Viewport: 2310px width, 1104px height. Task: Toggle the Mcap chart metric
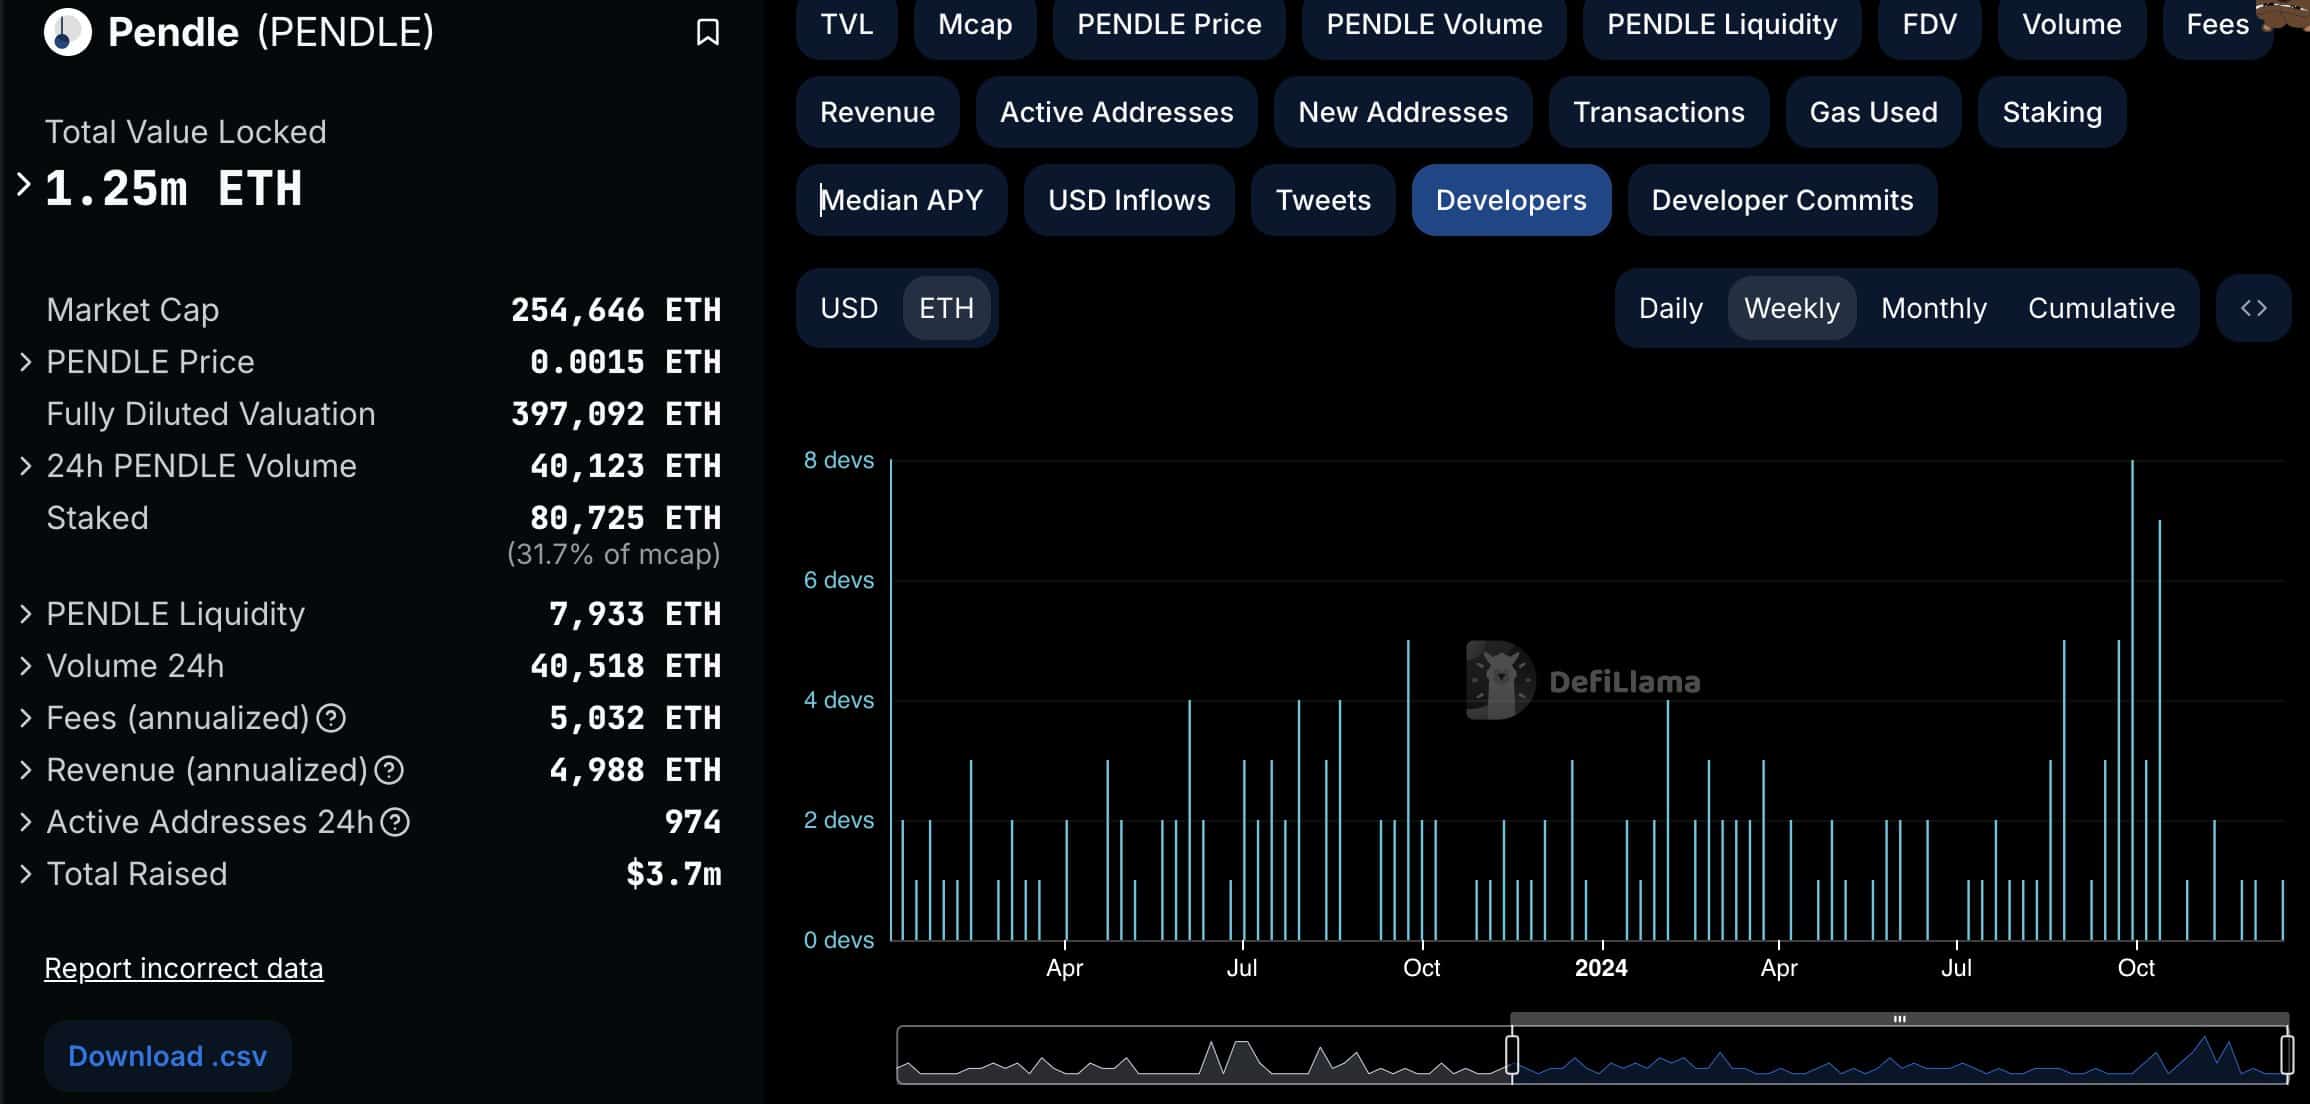pos(975,25)
